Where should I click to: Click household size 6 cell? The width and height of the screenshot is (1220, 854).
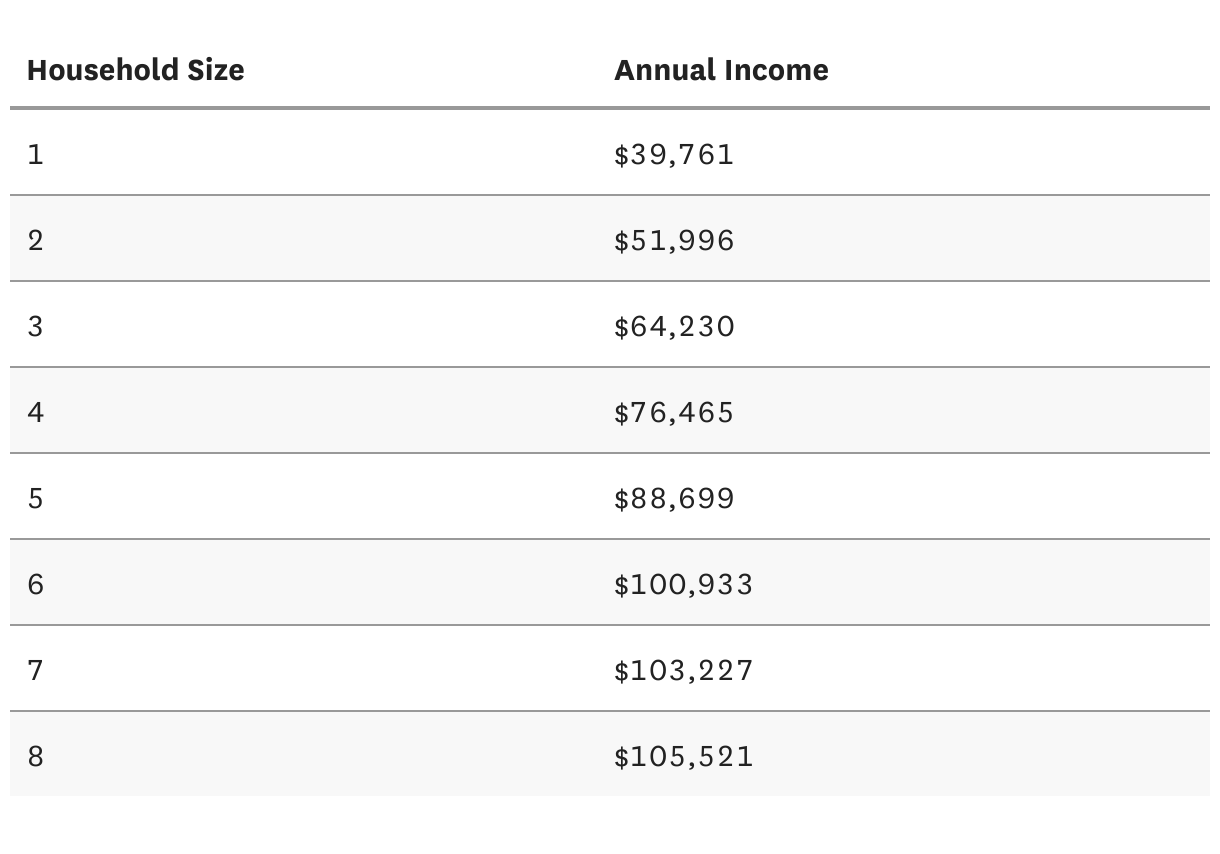[x=36, y=584]
